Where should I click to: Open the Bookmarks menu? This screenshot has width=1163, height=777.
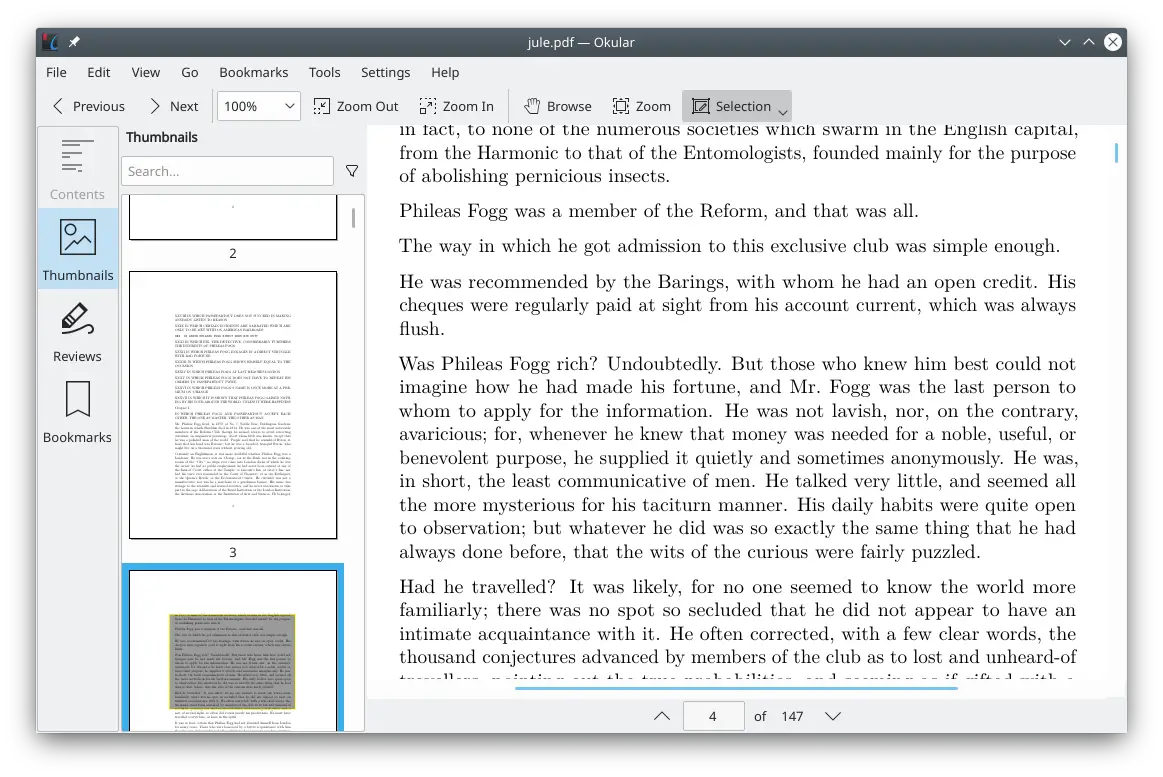[254, 72]
